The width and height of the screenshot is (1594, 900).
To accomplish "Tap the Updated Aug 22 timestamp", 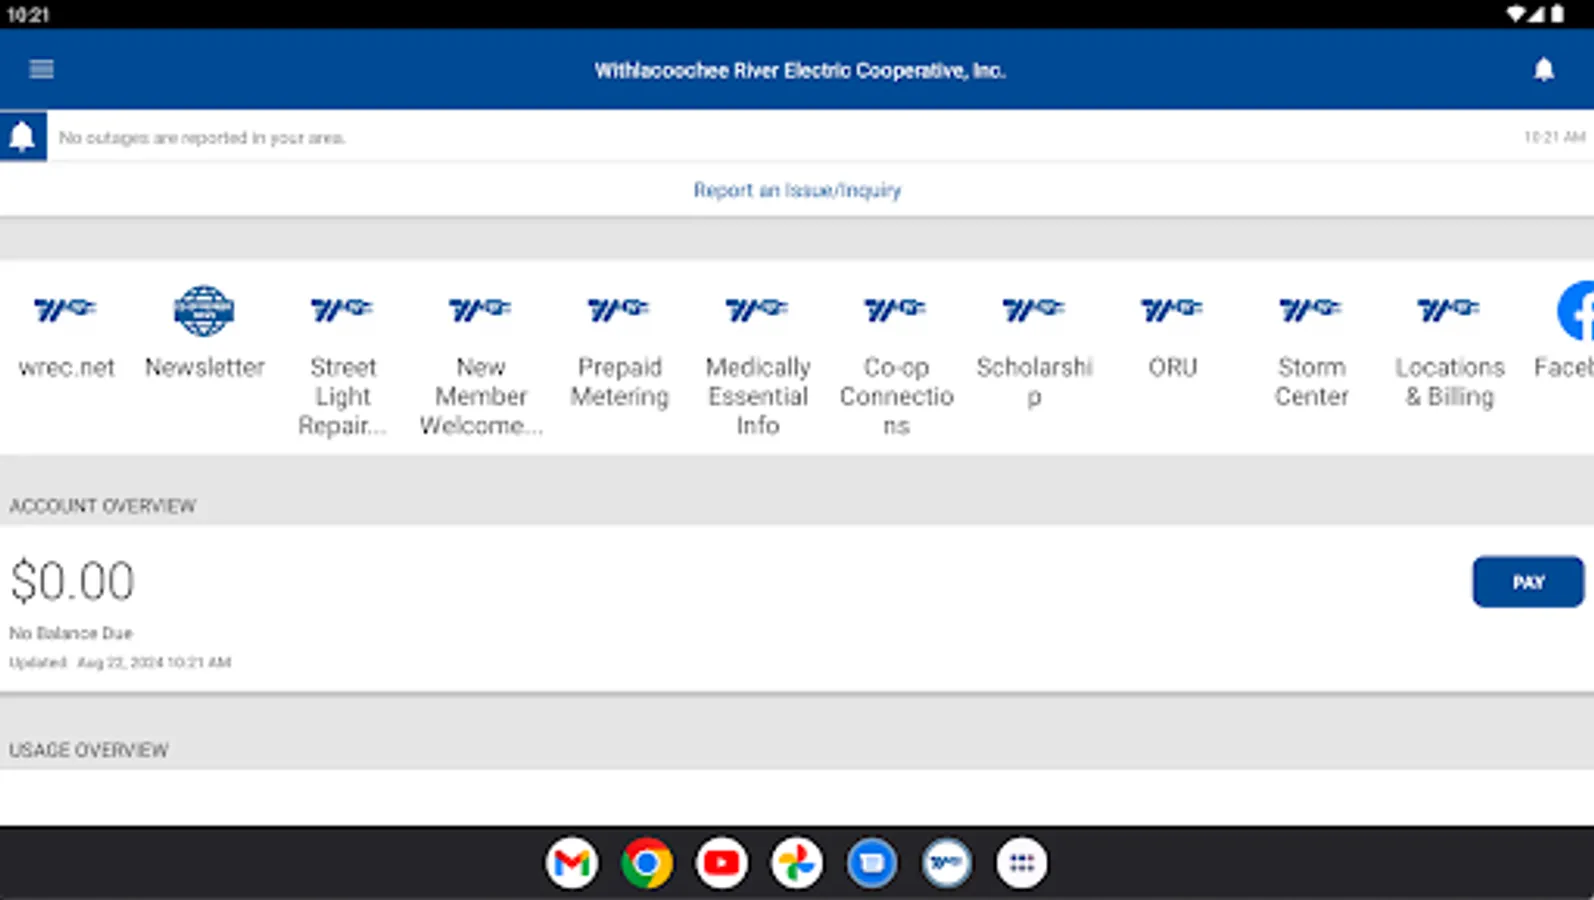I will 120,662.
